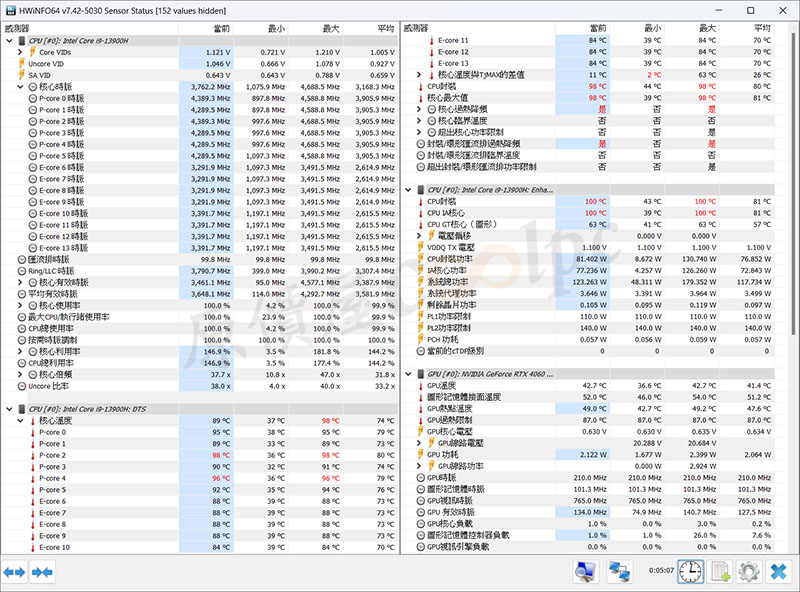Open sensor settings gear icon

tap(747, 572)
